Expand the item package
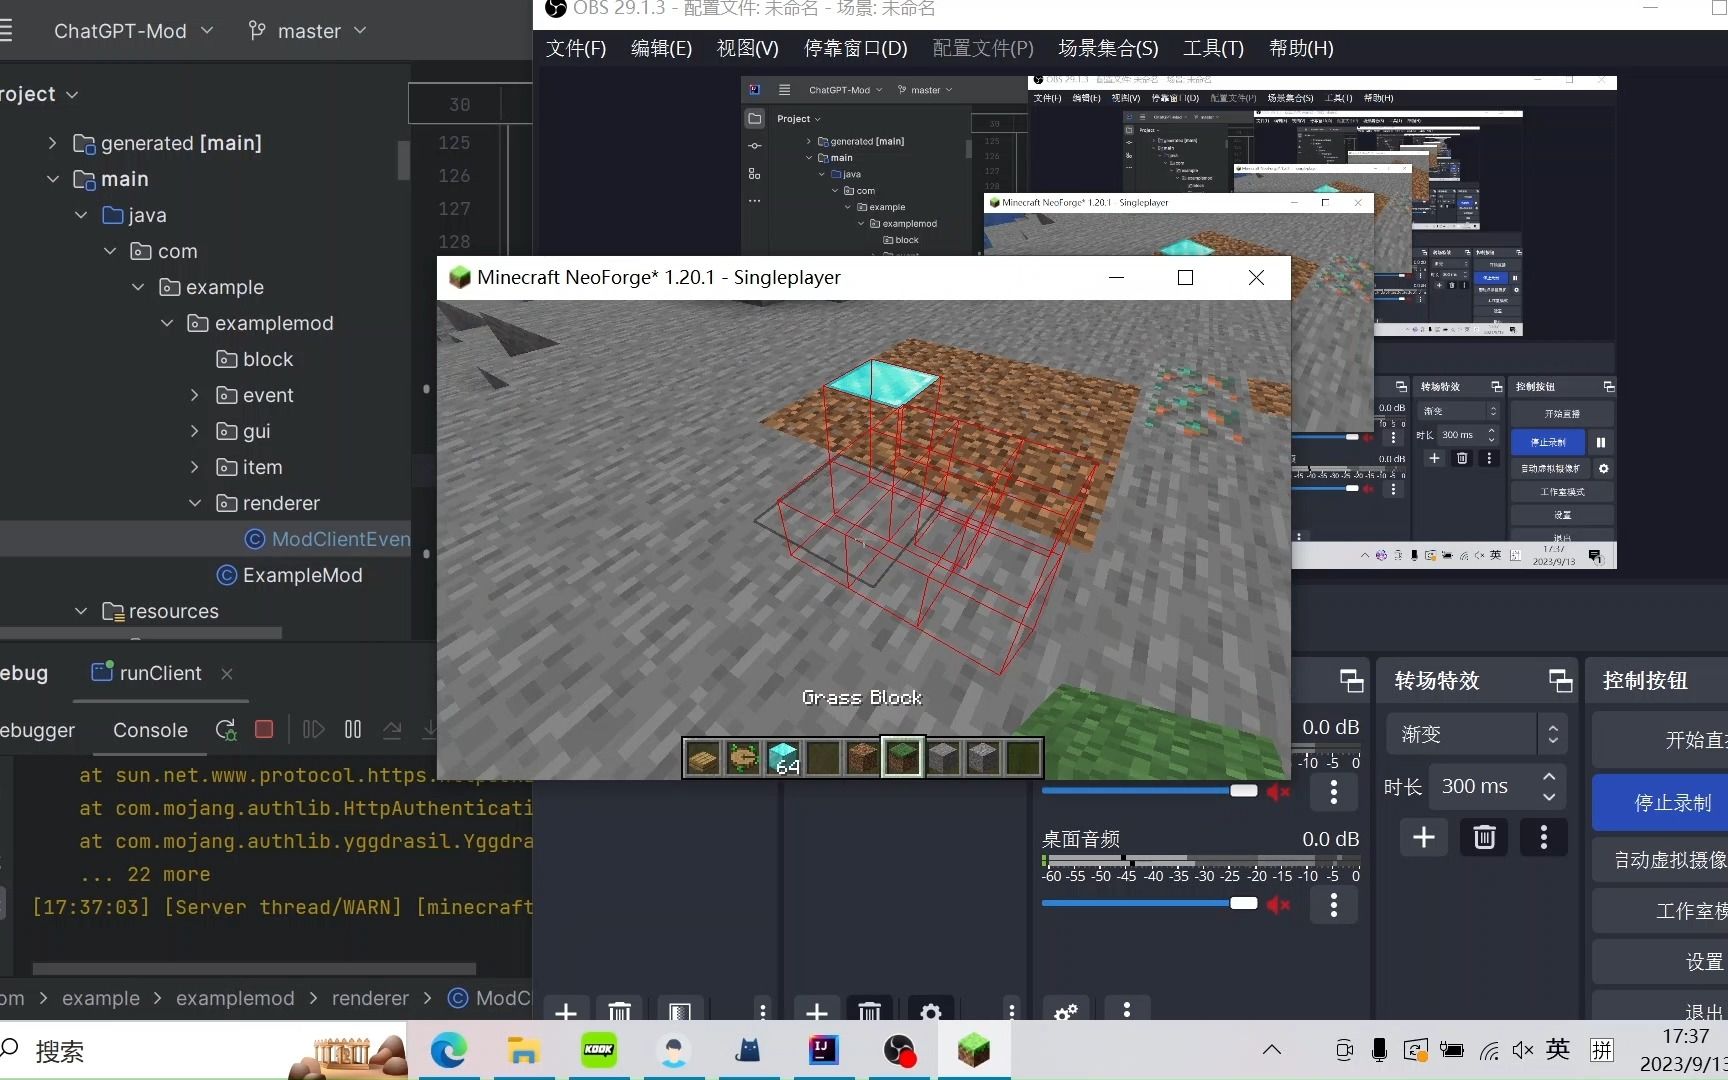Screen dimensions: 1728x1080 pyautogui.click(x=195, y=467)
